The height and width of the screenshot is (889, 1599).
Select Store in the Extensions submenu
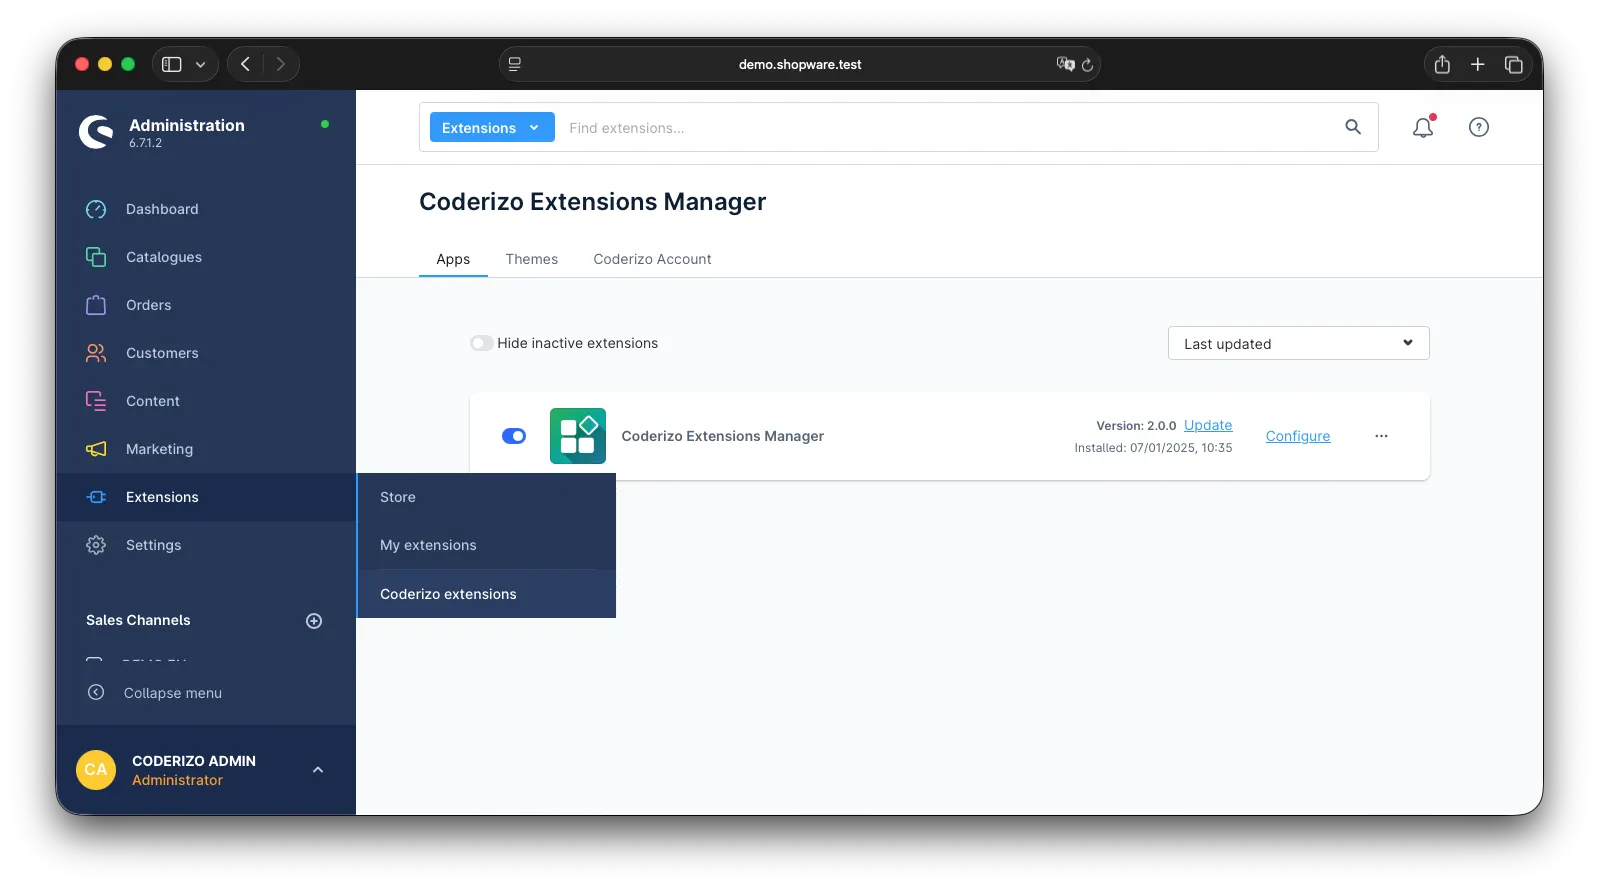tap(398, 497)
